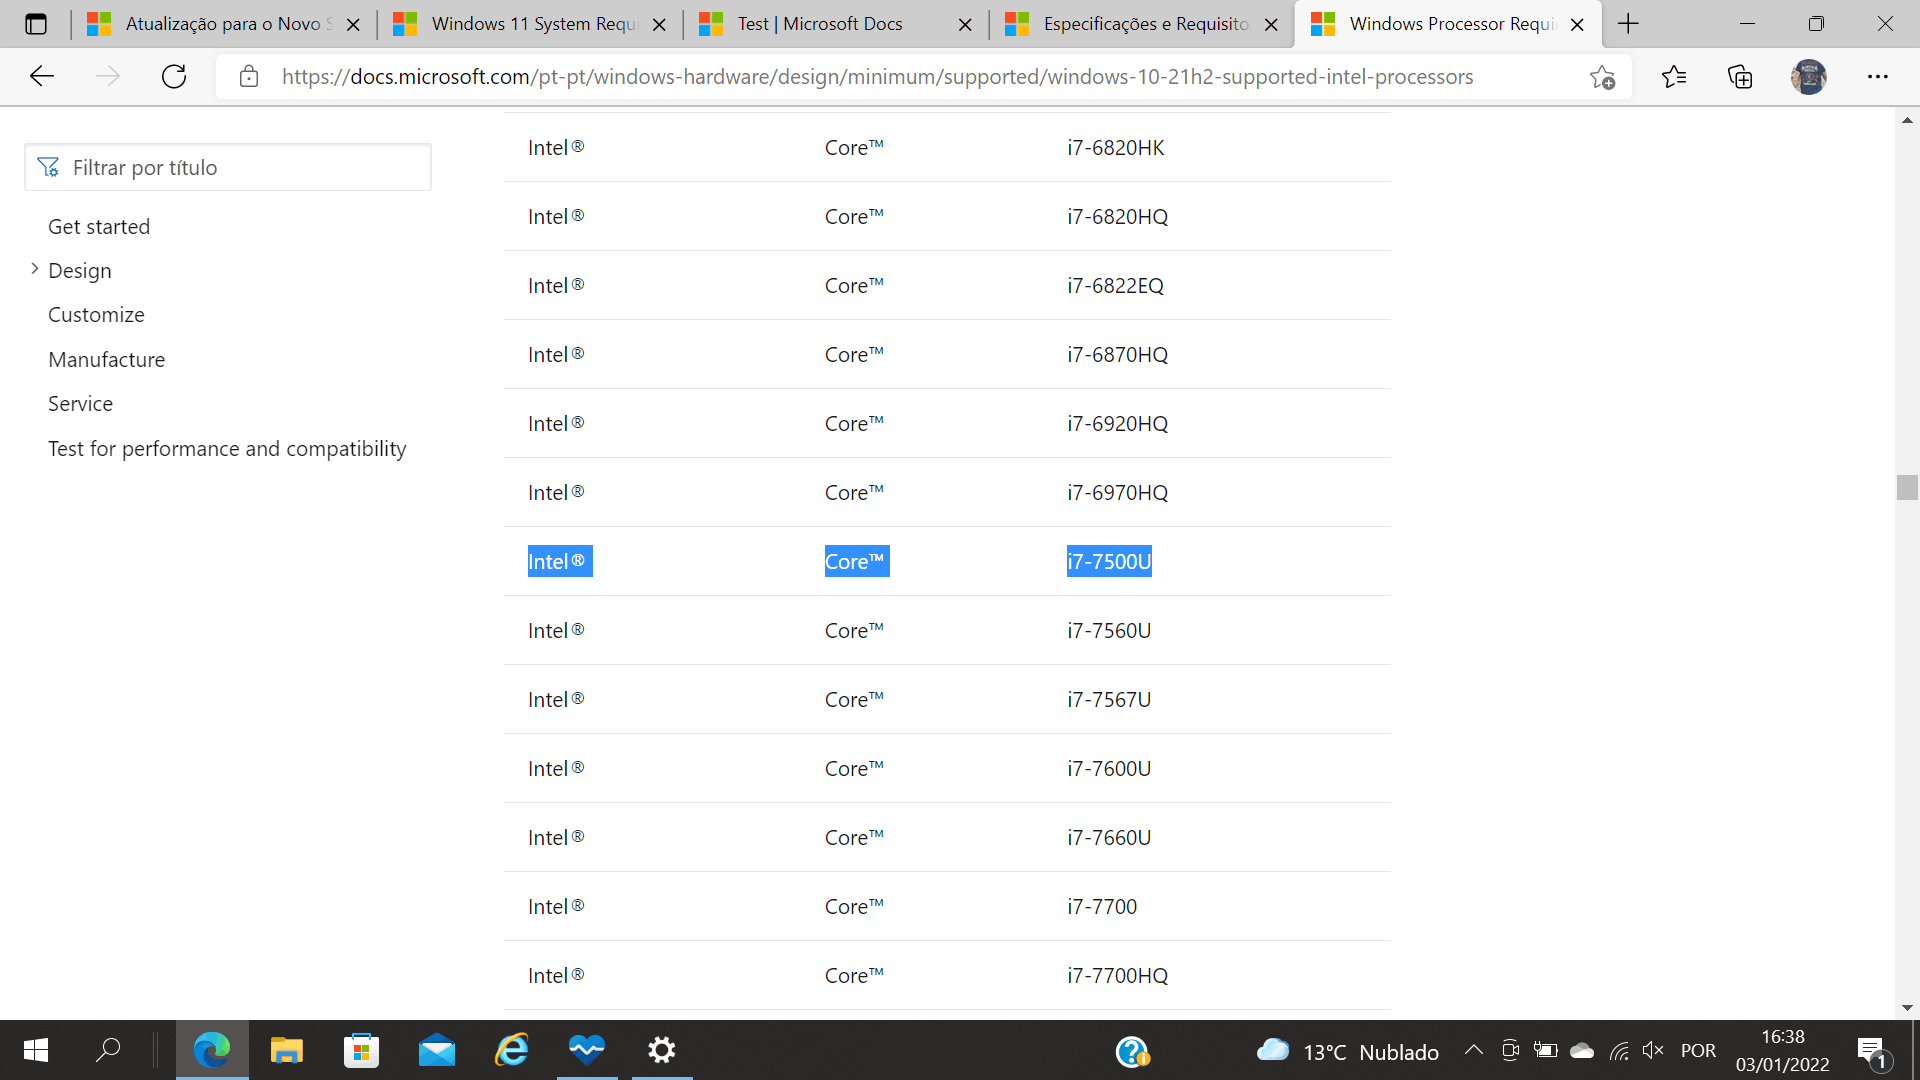The height and width of the screenshot is (1080, 1920).
Task: Open a new tab with plus button
Action: 1628,24
